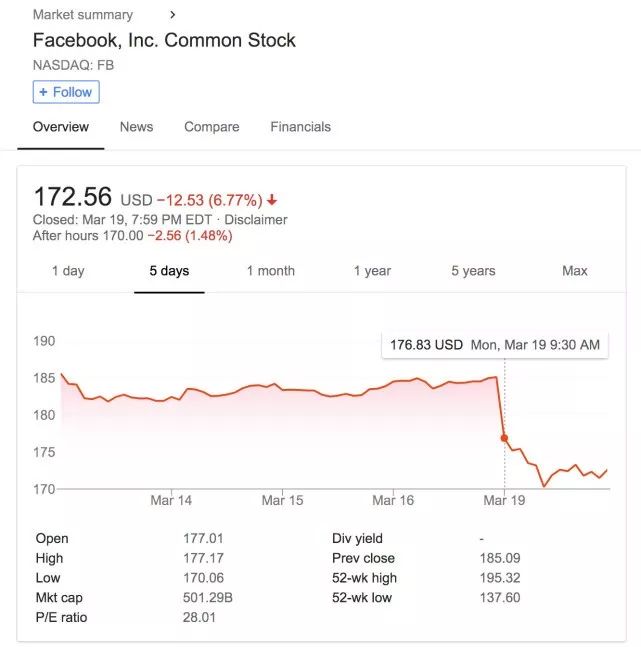Click the Mar 16 date on chart axis
641x647 pixels.
click(393, 500)
